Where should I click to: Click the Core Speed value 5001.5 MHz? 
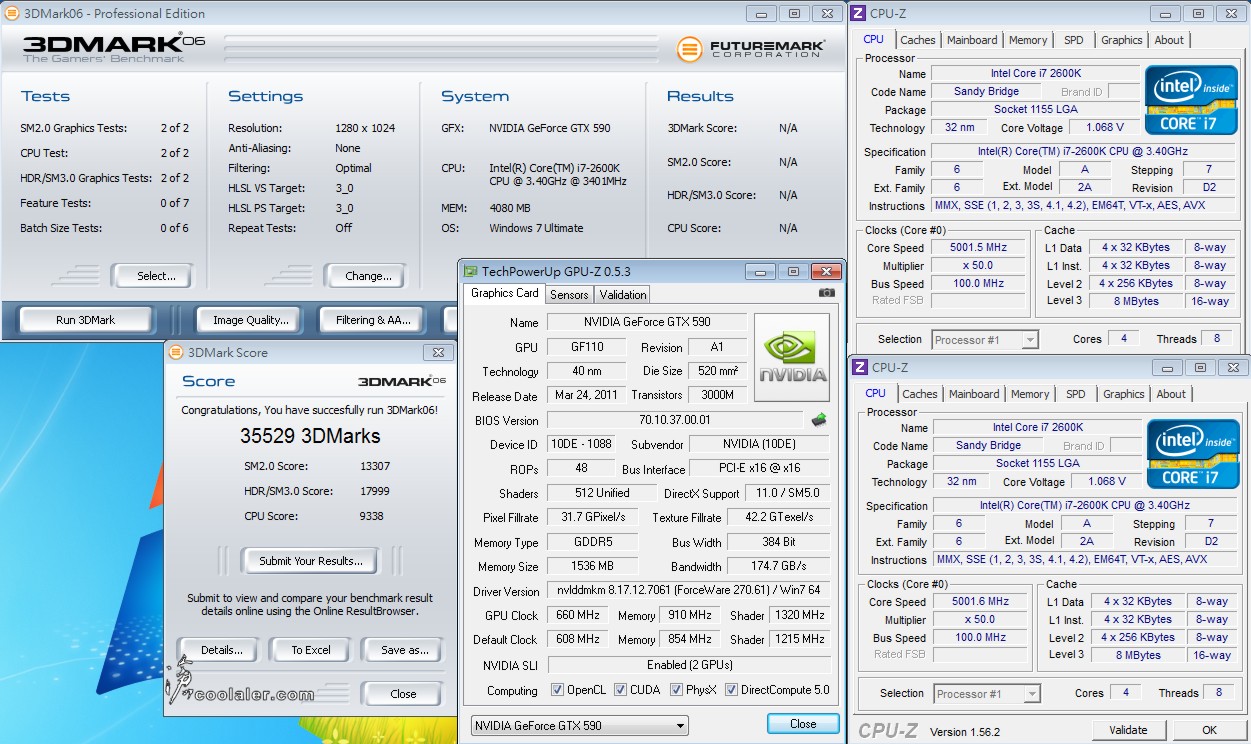click(x=979, y=248)
